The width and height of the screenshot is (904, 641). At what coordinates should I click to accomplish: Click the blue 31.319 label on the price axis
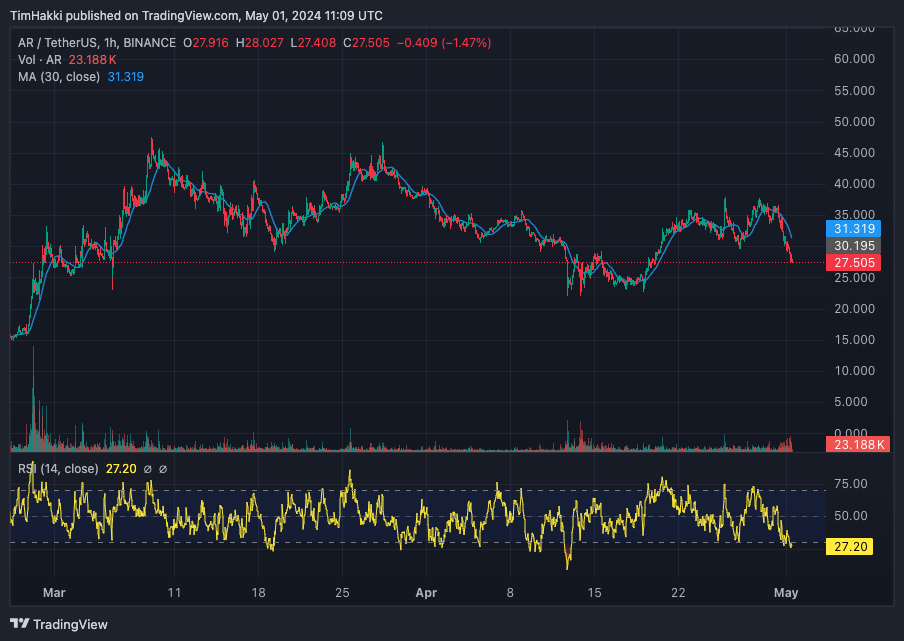(853, 227)
